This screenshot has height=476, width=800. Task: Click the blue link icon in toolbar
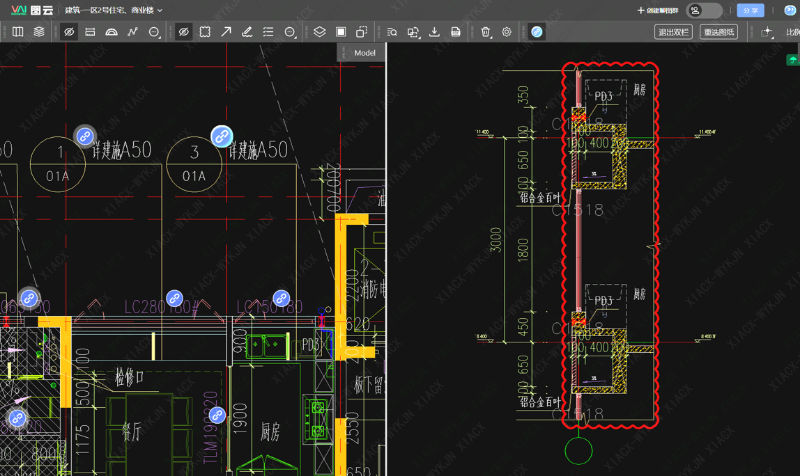tap(537, 32)
